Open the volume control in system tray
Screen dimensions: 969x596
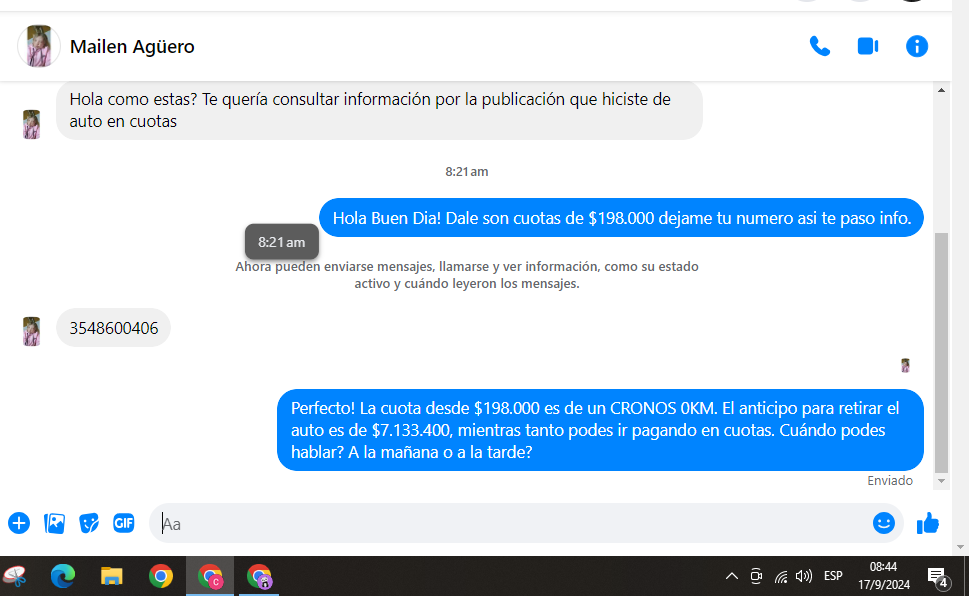pyautogui.click(x=804, y=576)
